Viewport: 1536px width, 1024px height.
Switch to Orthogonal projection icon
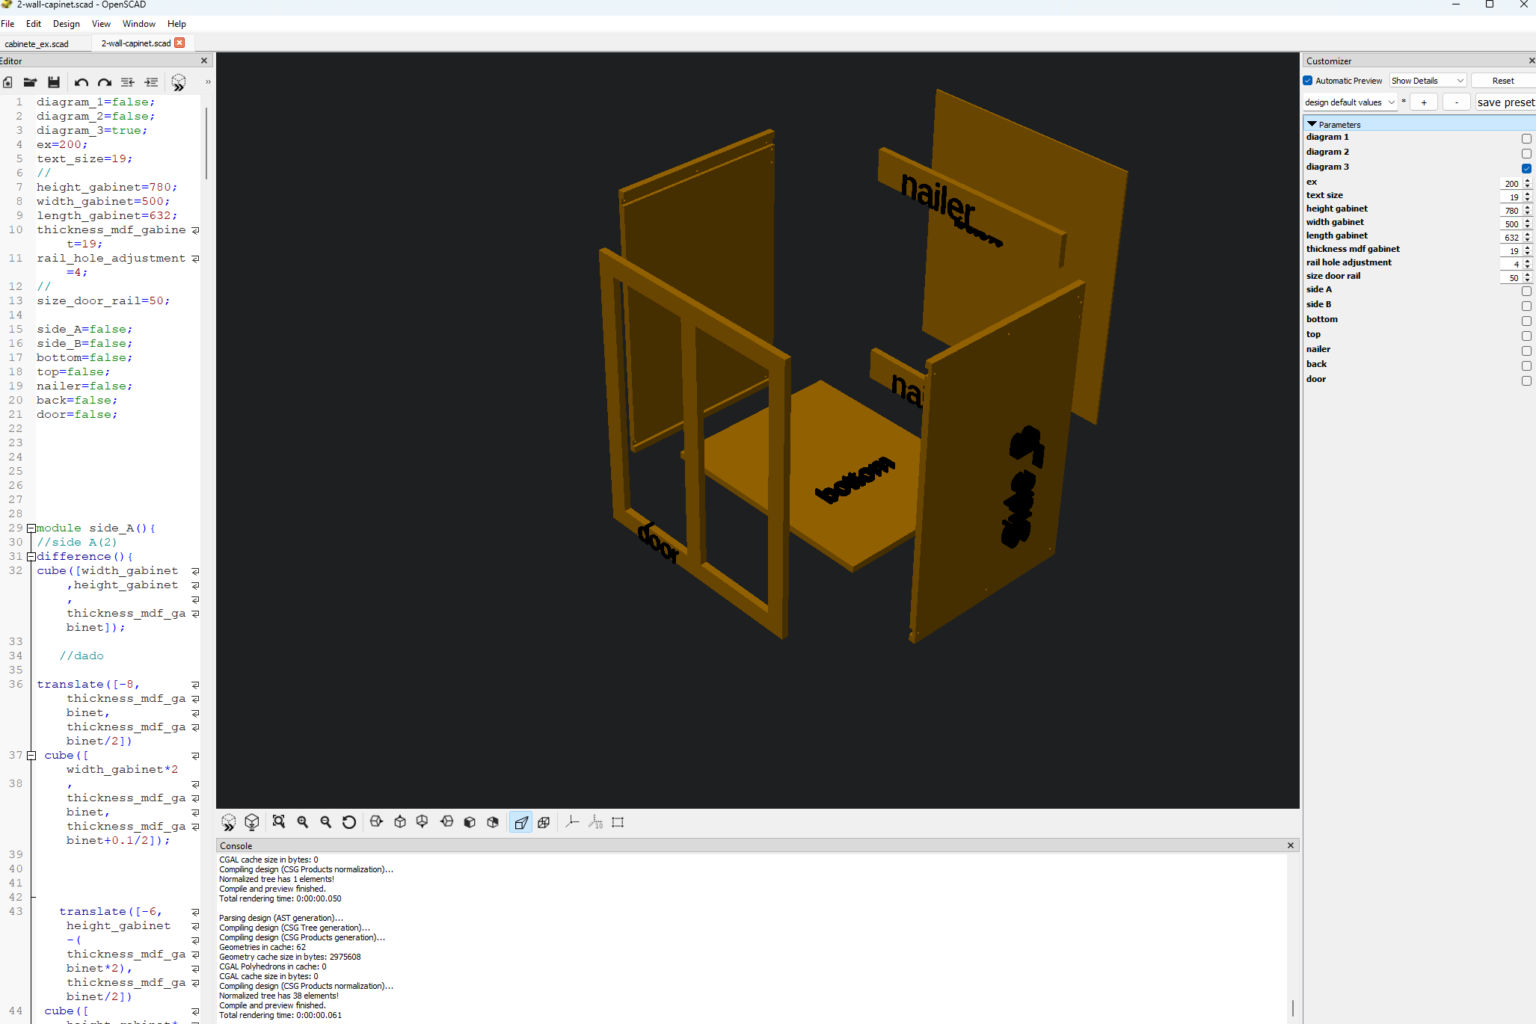pos(544,822)
